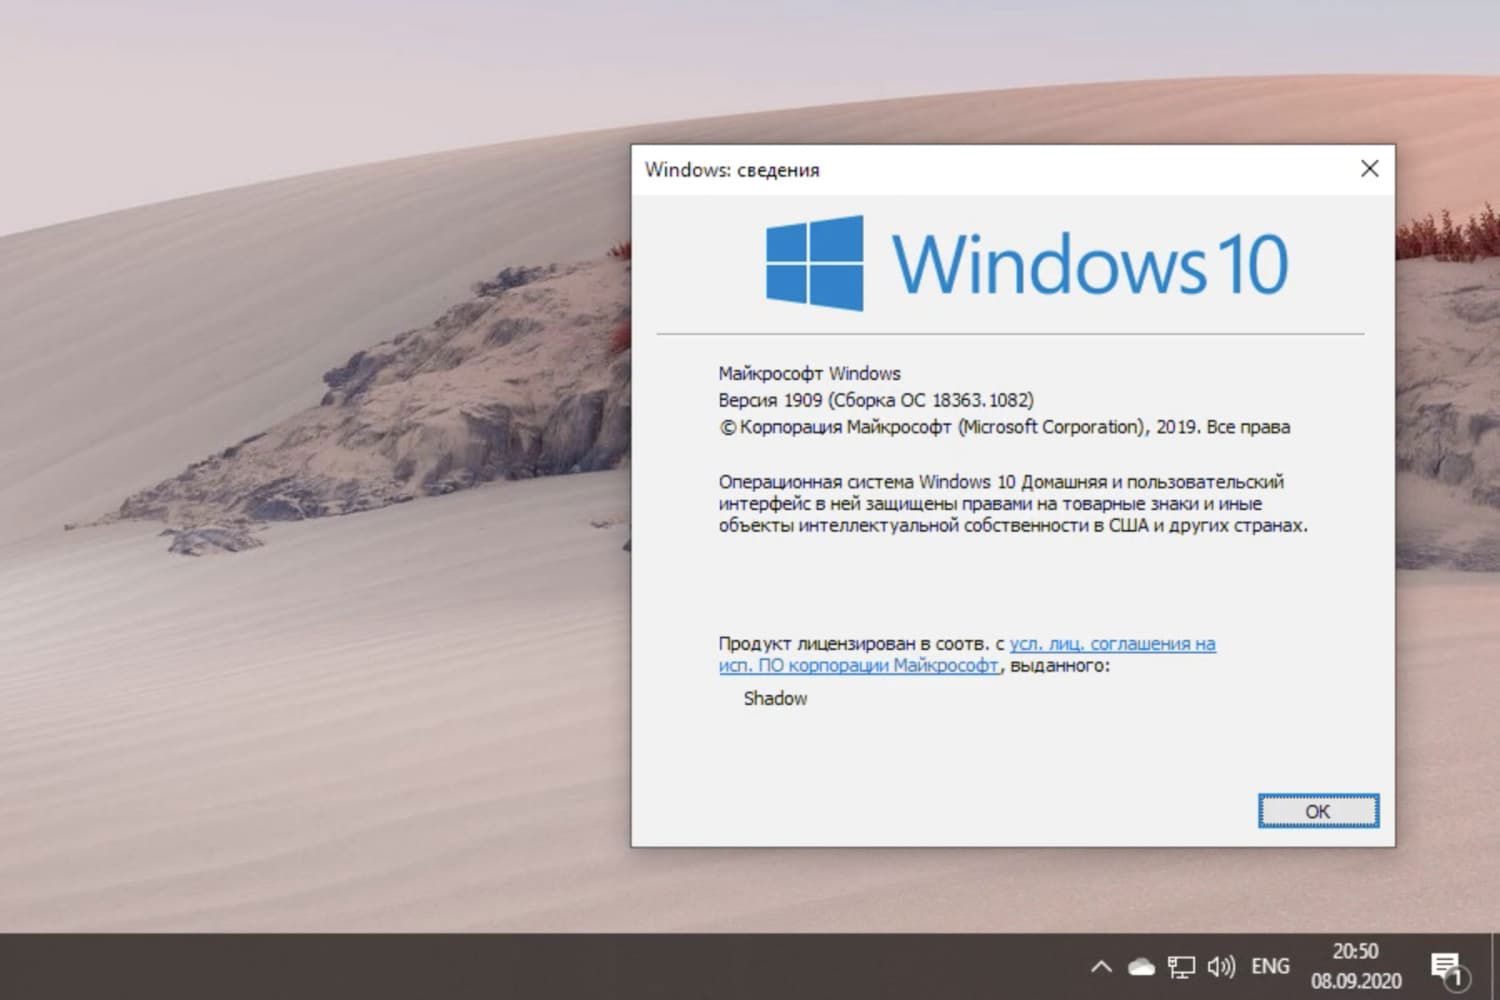Click the Windows: сведения title bar
Screen dimensions: 1500x1000
click(x=732, y=169)
